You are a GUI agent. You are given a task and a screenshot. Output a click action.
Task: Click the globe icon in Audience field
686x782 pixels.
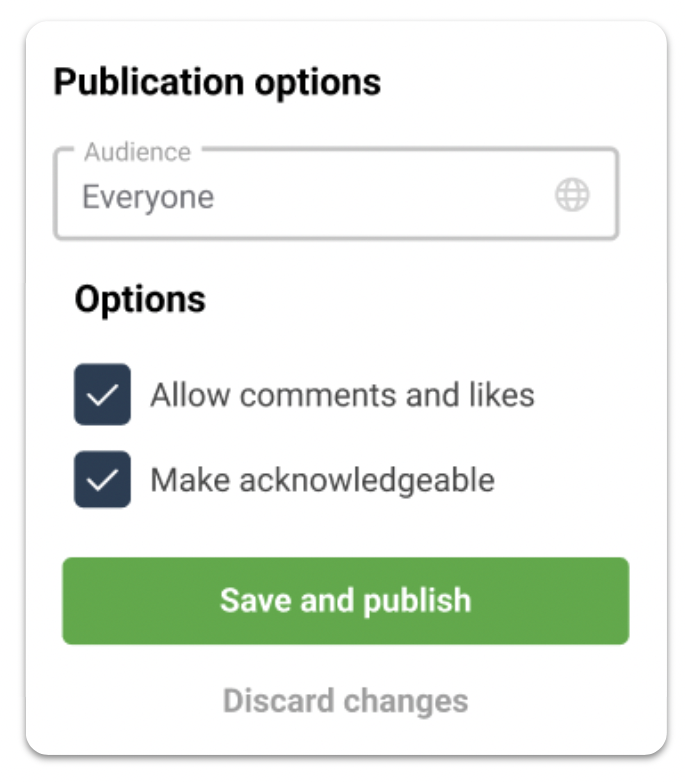[572, 195]
